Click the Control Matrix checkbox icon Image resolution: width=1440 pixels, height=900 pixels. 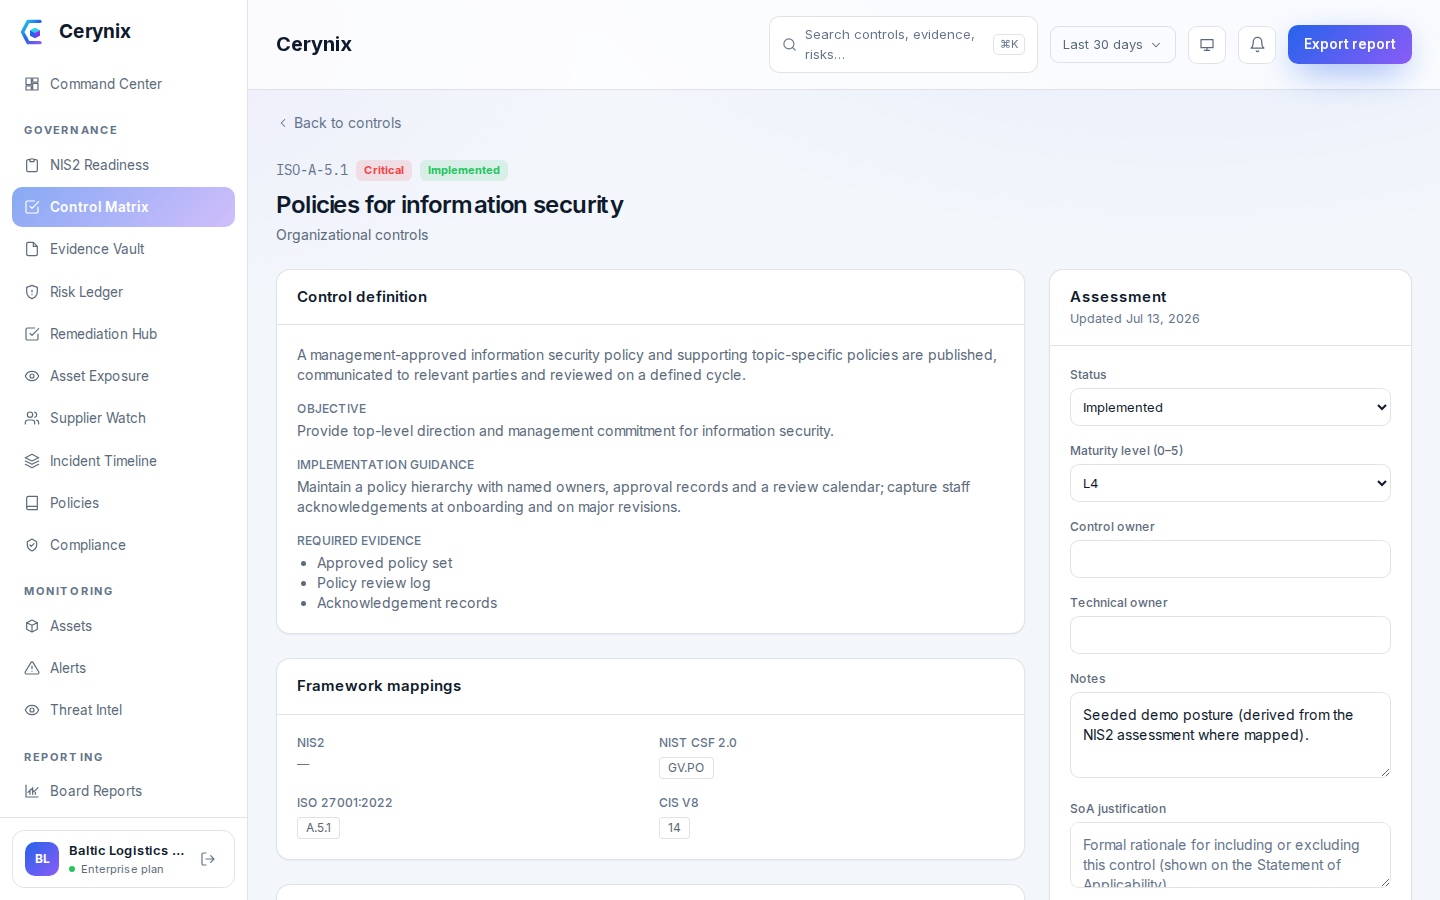[32, 207]
